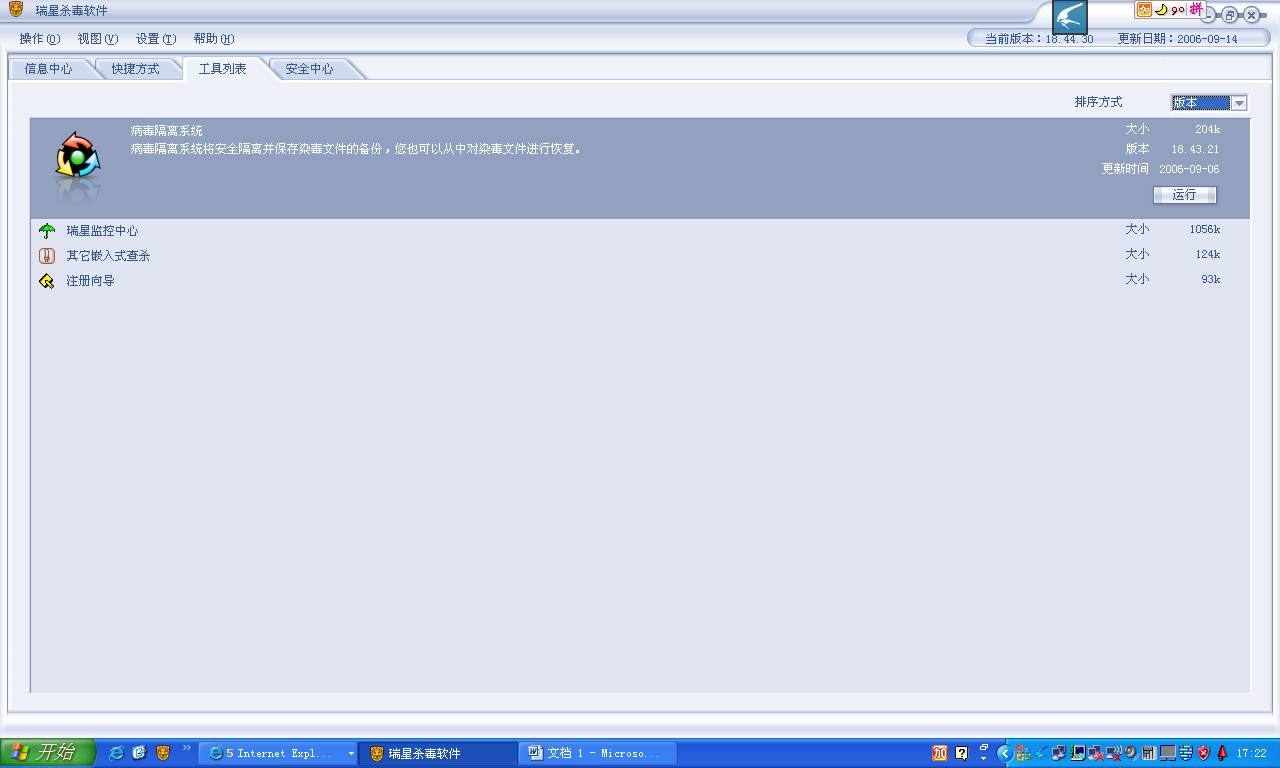Click the punctuation mode icon in IME bar
1280x768 pixels.
coord(1178,10)
